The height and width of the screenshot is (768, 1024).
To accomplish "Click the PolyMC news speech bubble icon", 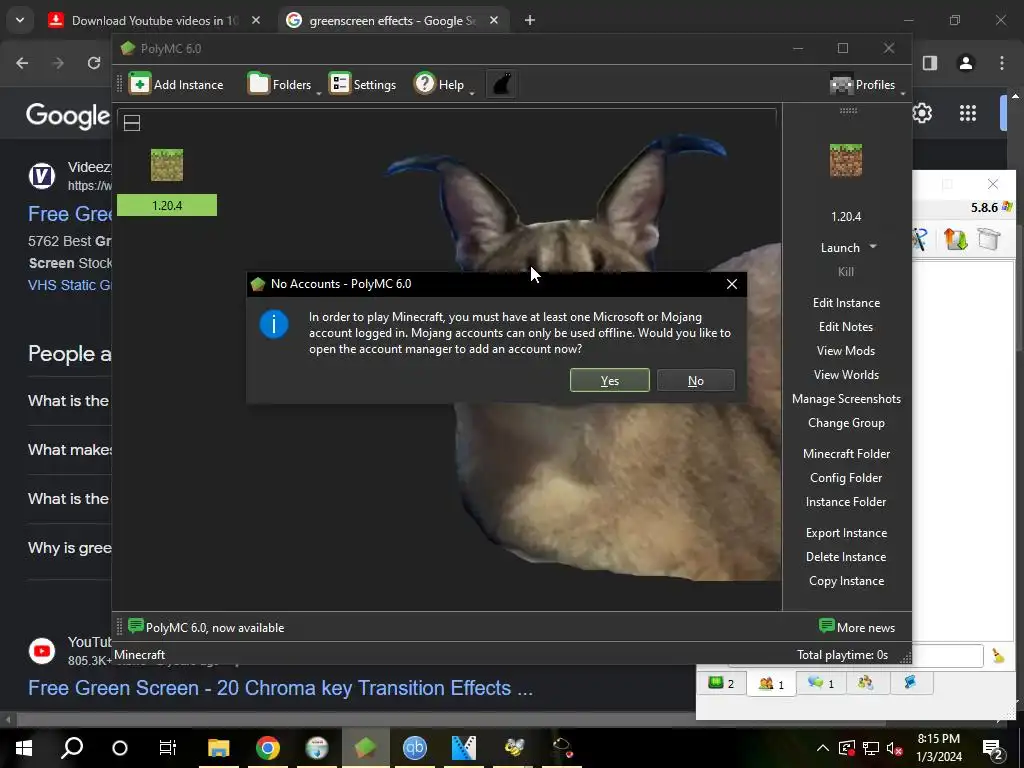I will tap(136, 626).
